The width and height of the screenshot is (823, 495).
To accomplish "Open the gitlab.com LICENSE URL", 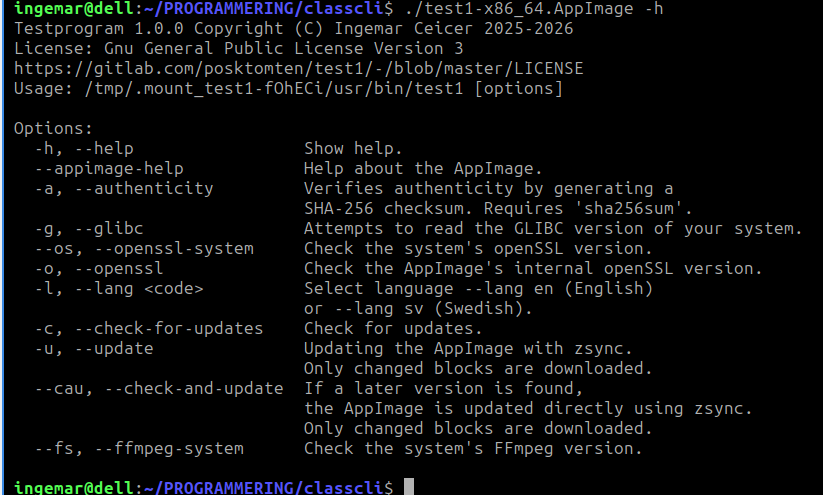I will point(299,68).
